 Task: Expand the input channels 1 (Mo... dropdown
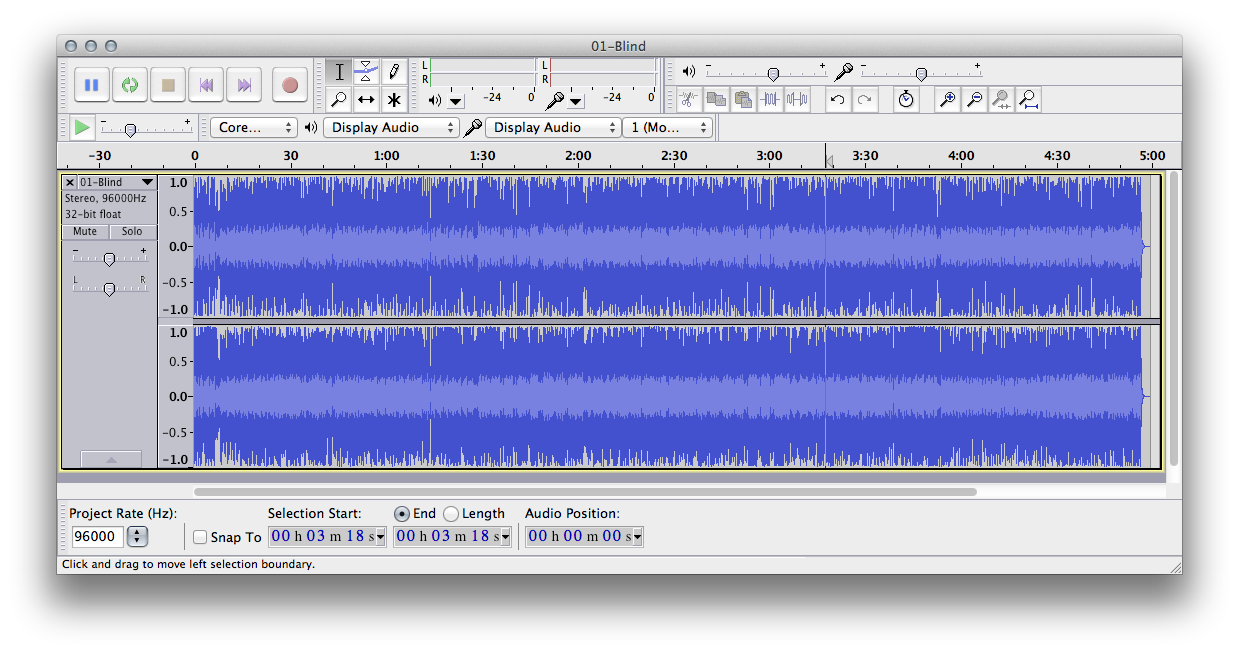[667, 128]
